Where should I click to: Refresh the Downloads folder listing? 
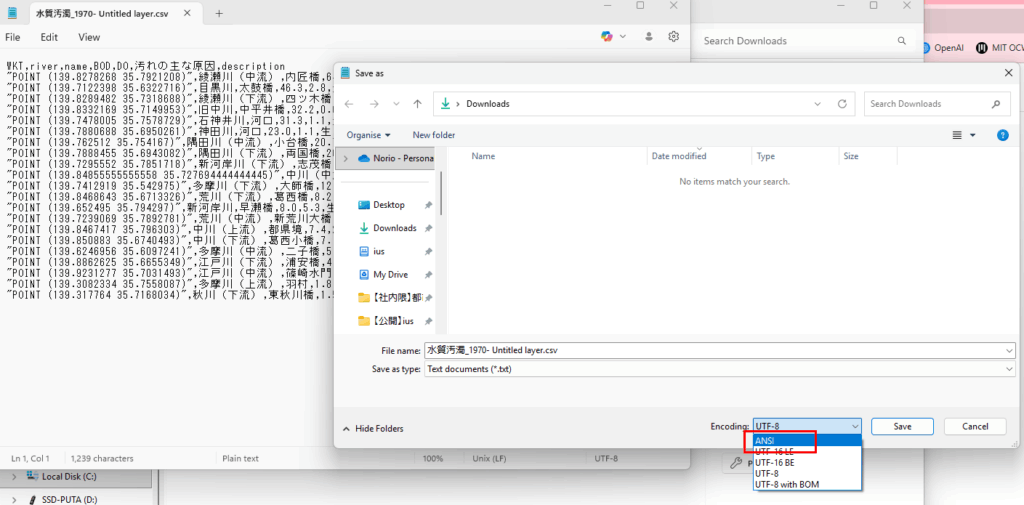[x=843, y=104]
